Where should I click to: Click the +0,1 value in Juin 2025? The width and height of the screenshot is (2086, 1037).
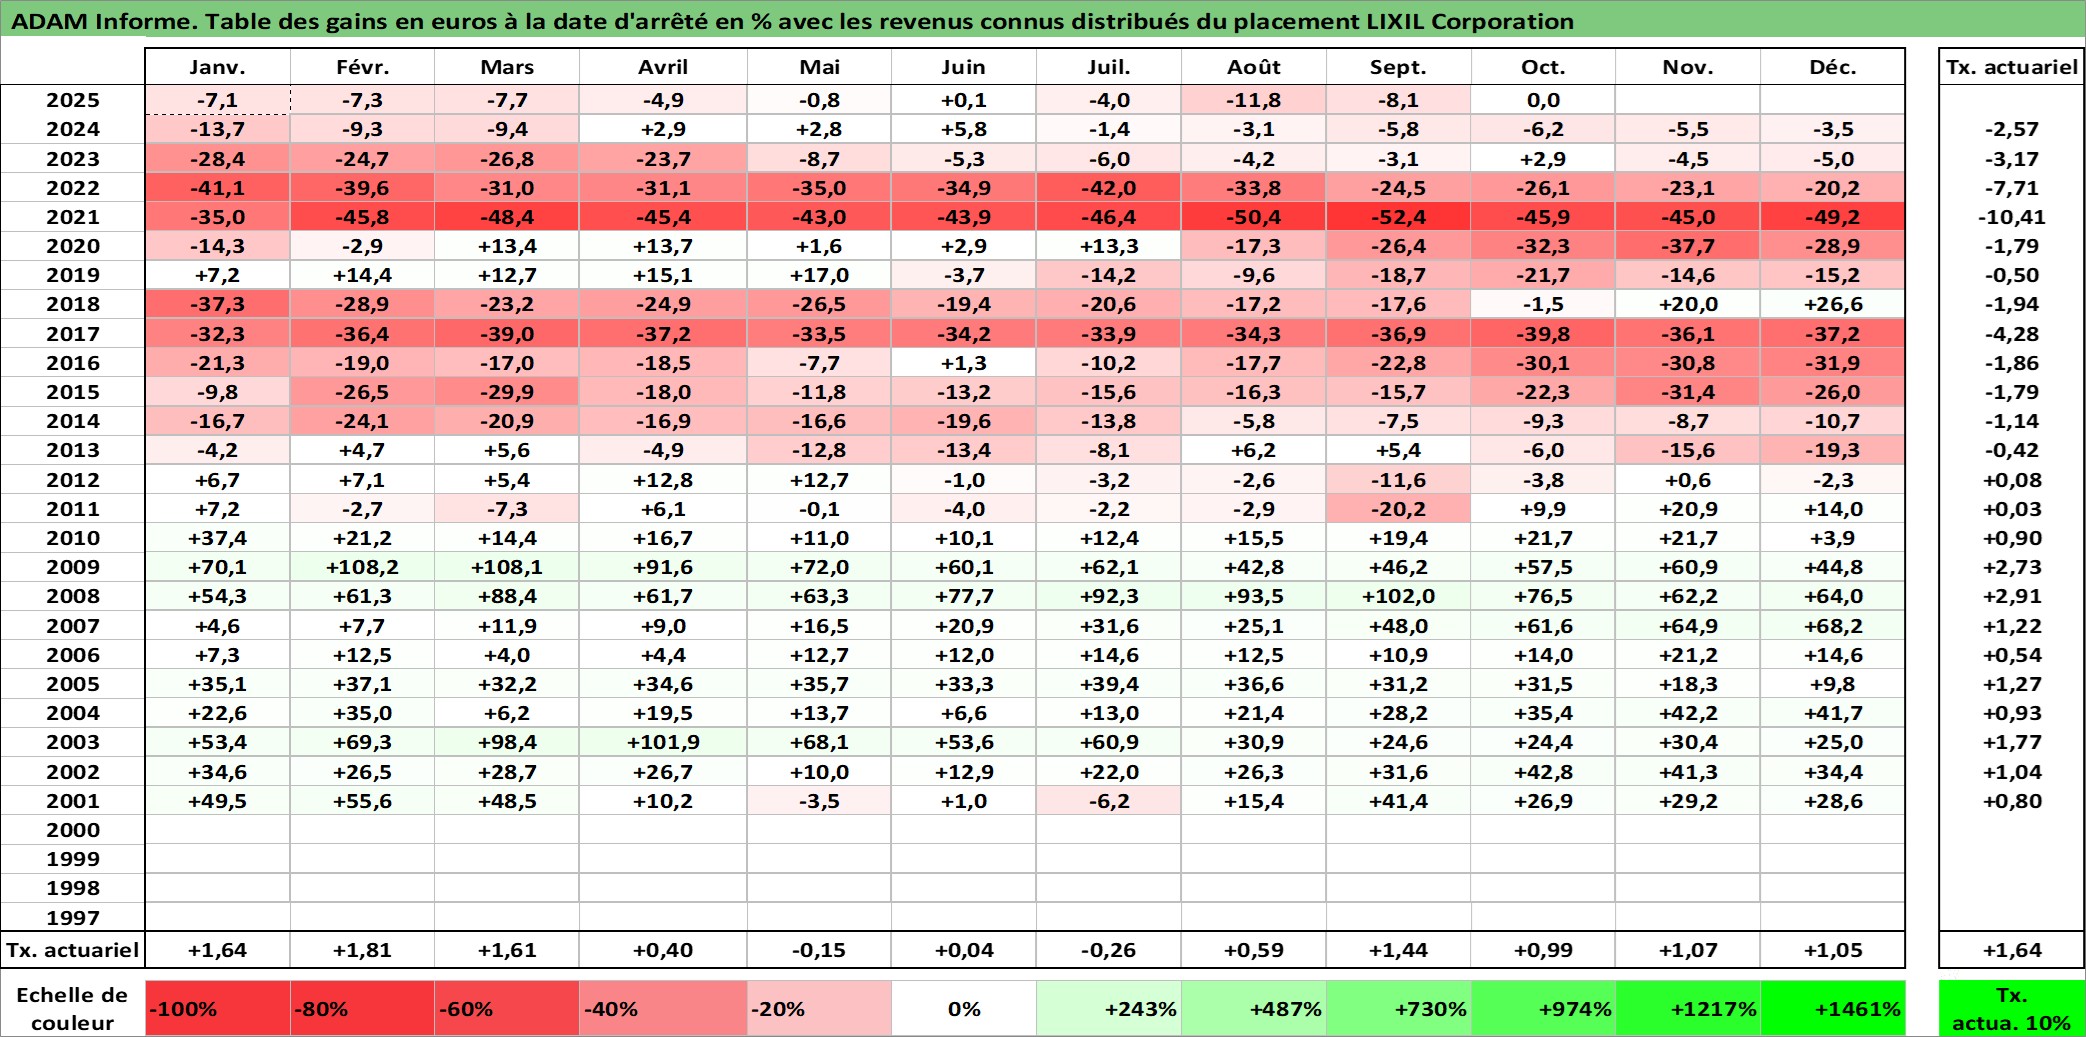[964, 100]
